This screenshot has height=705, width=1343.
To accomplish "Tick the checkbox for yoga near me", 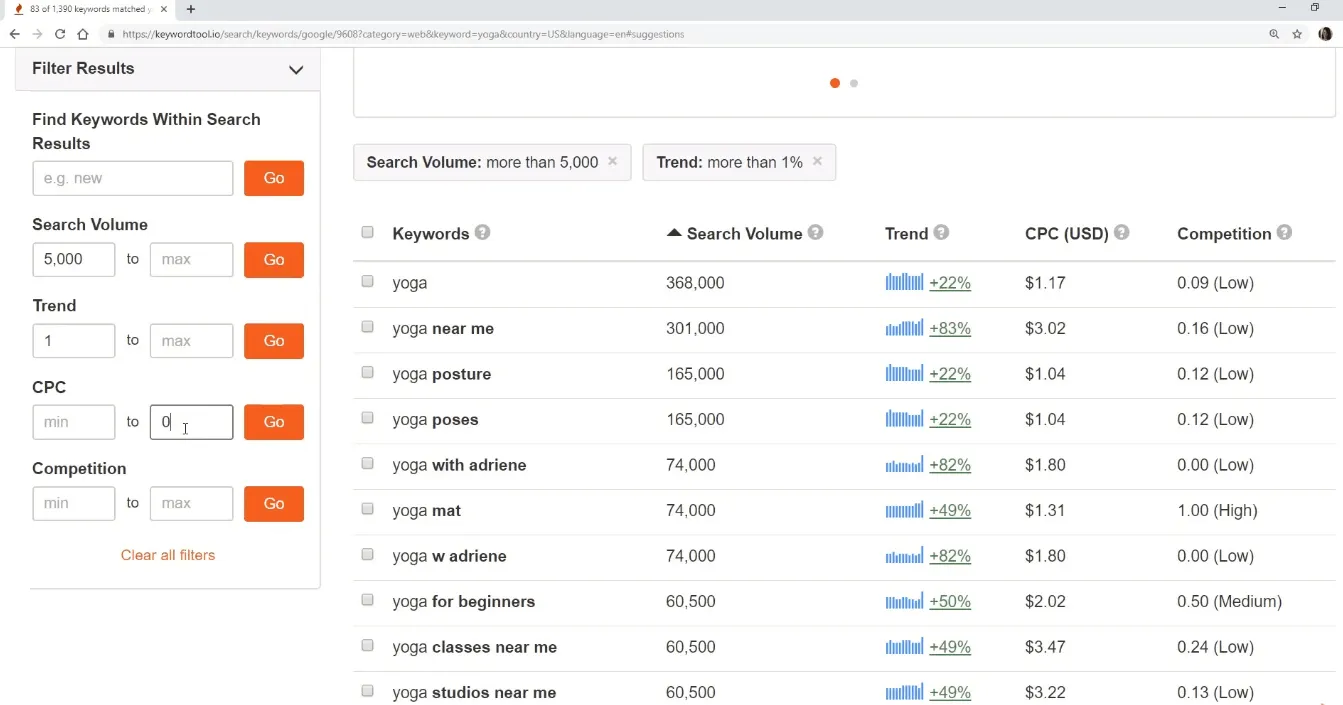I will point(367,327).
